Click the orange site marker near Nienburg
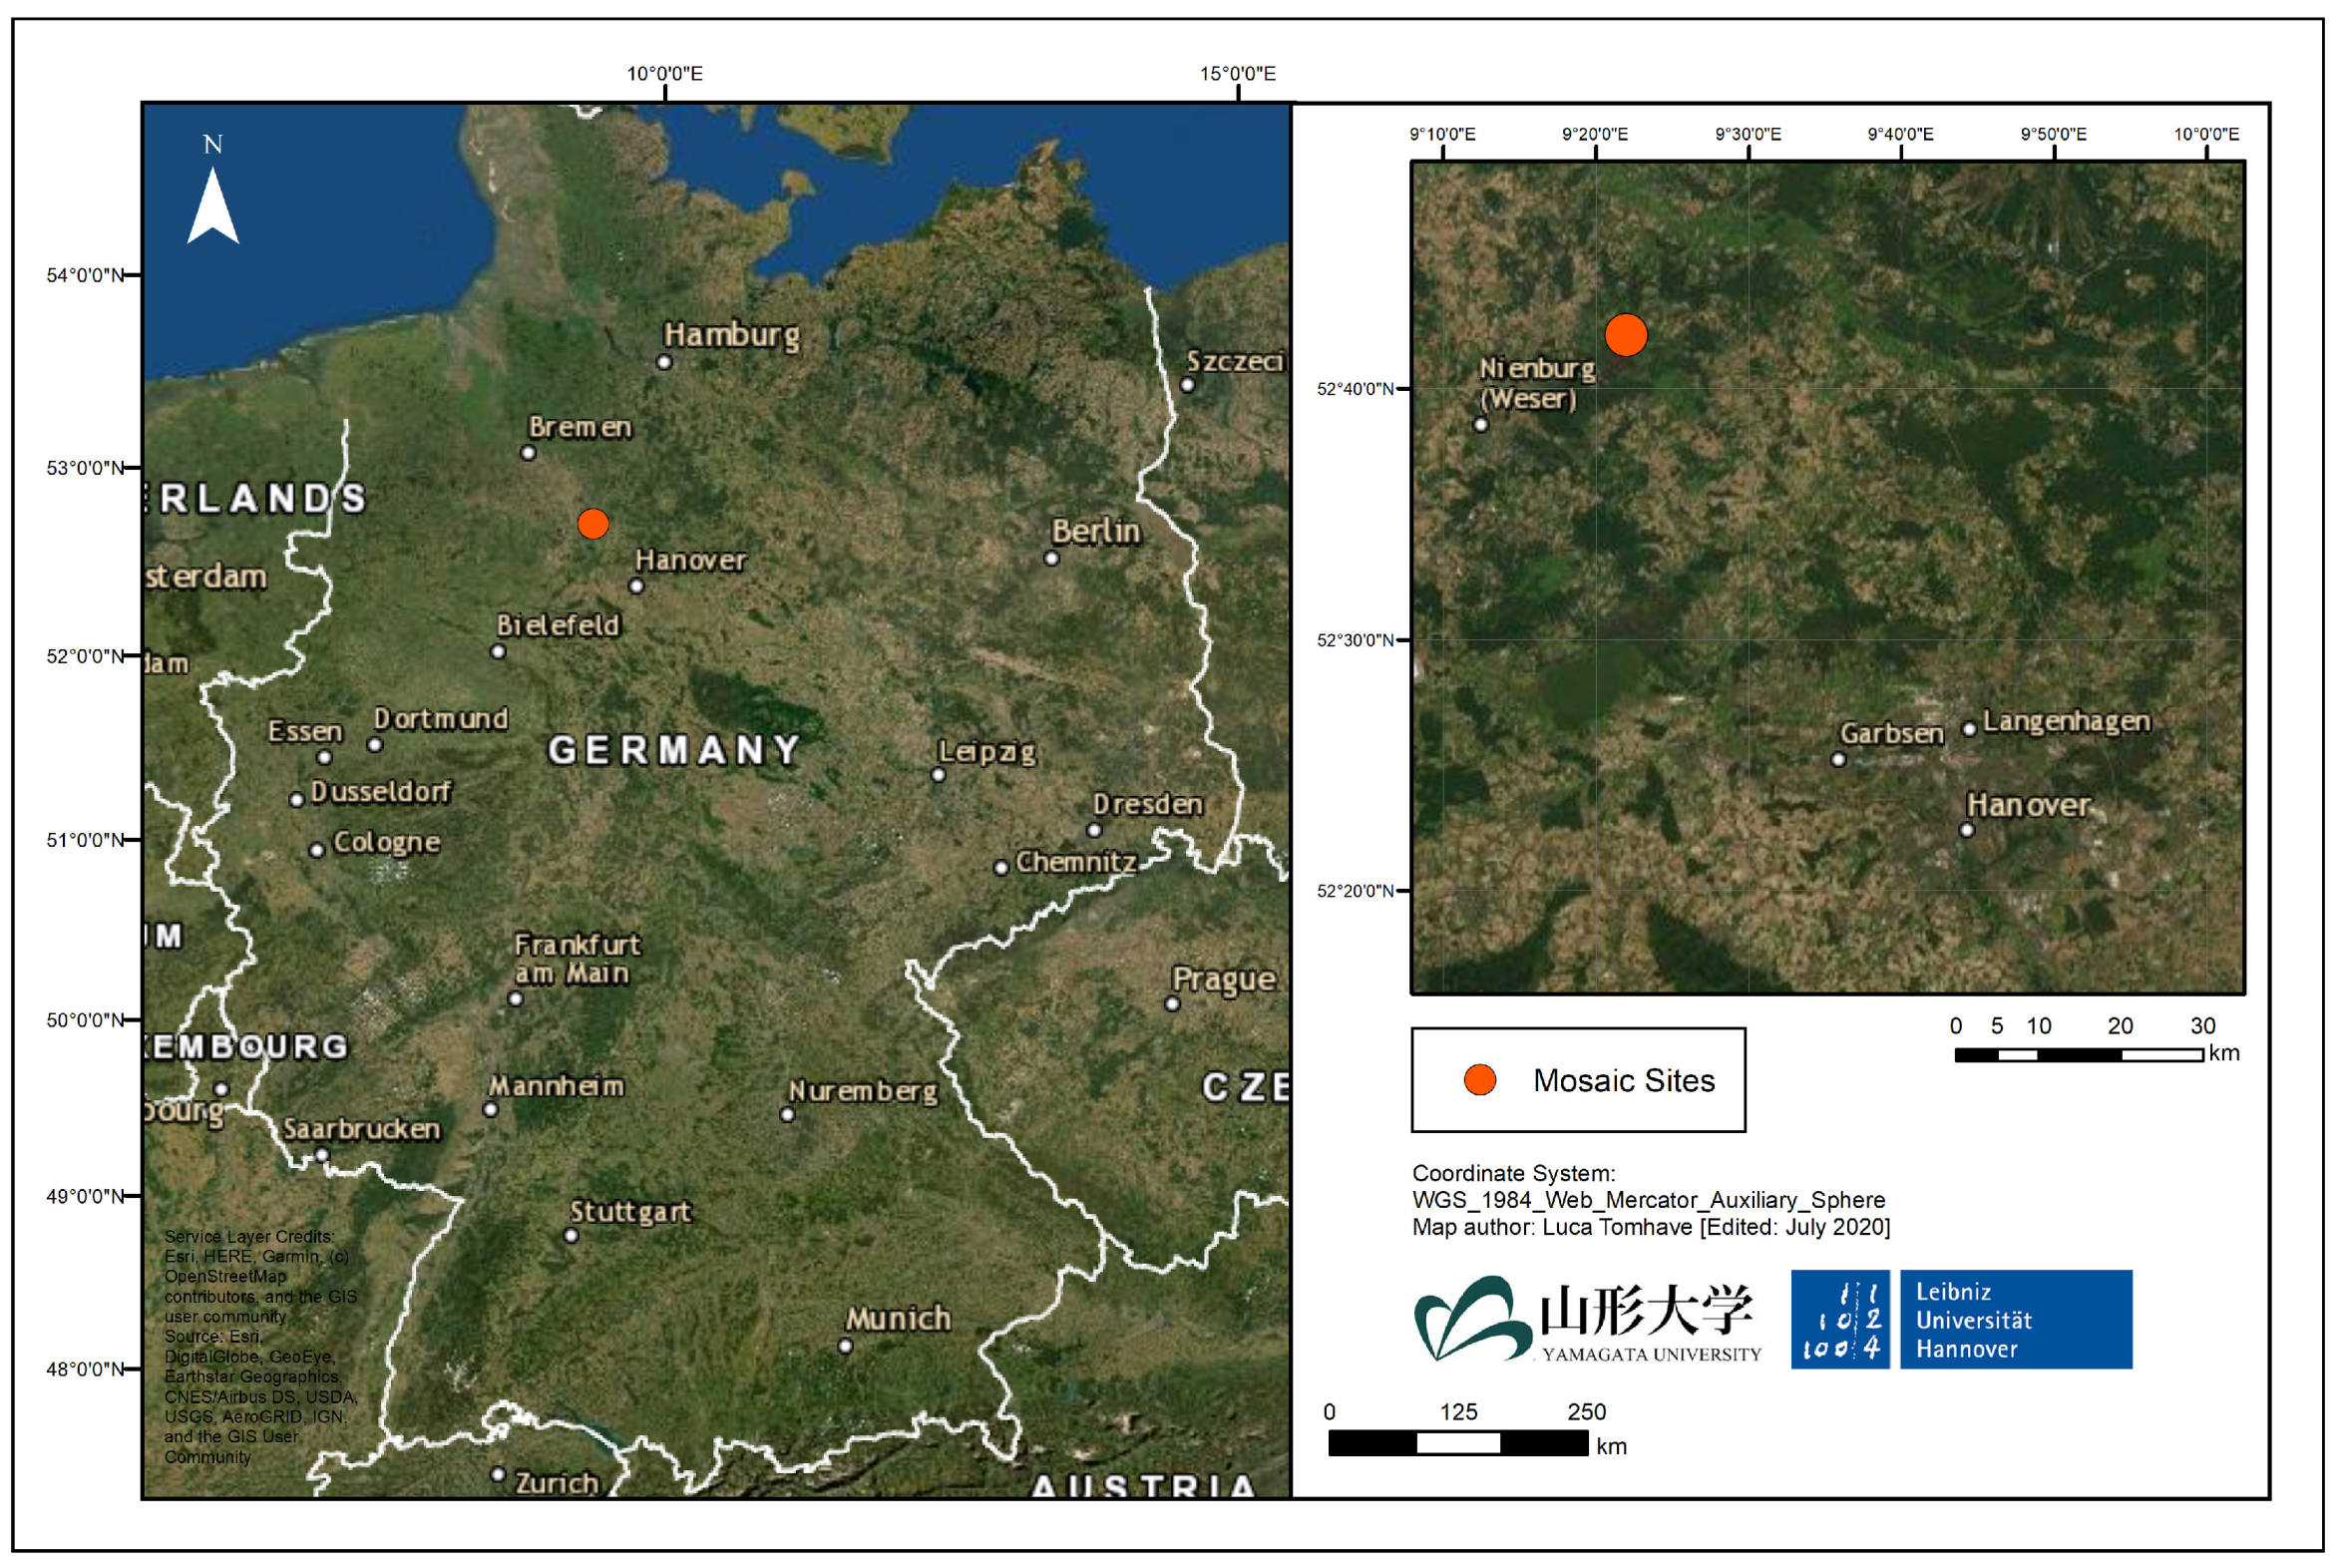This screenshot has width=2343, height=1568. (x=1626, y=335)
